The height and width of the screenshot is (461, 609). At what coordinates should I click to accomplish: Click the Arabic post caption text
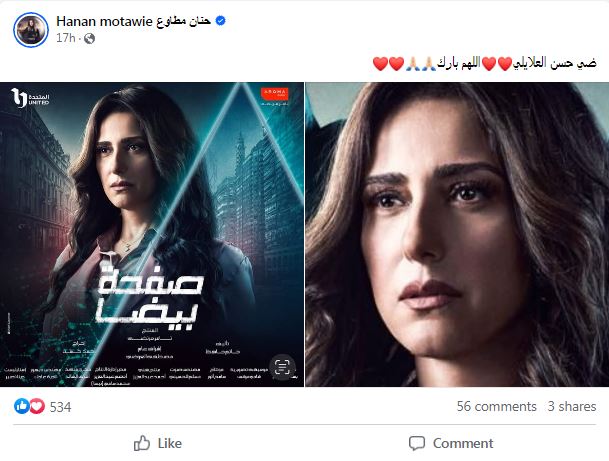point(484,63)
